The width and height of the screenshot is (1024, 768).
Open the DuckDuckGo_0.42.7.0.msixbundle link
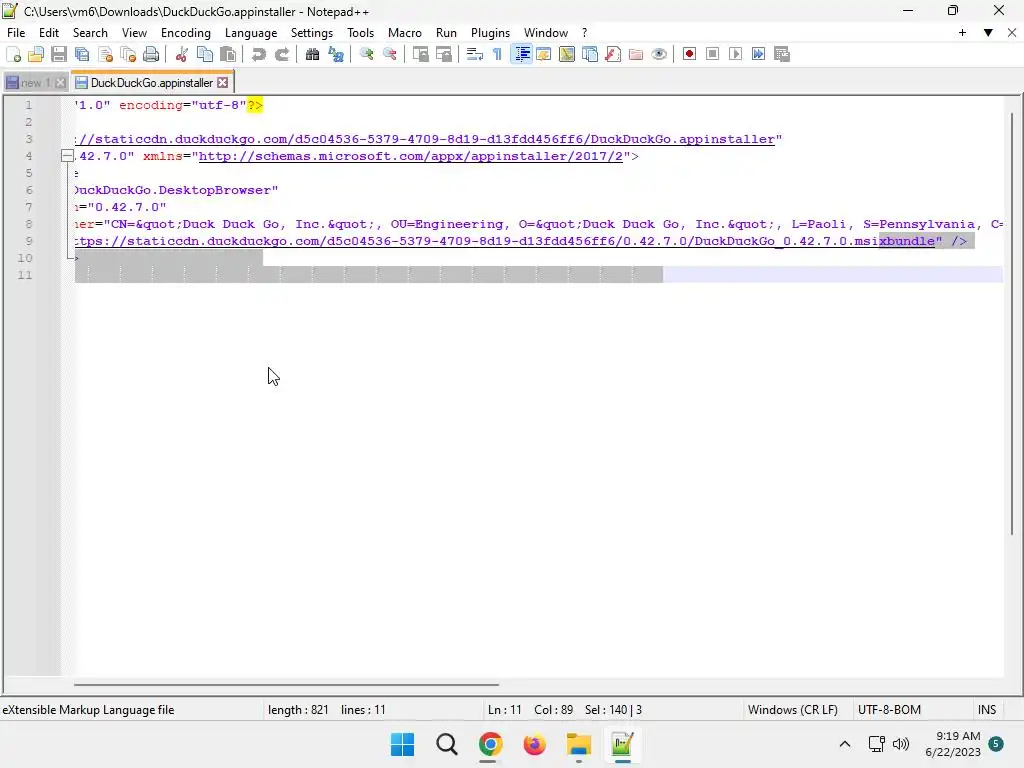tap(504, 241)
